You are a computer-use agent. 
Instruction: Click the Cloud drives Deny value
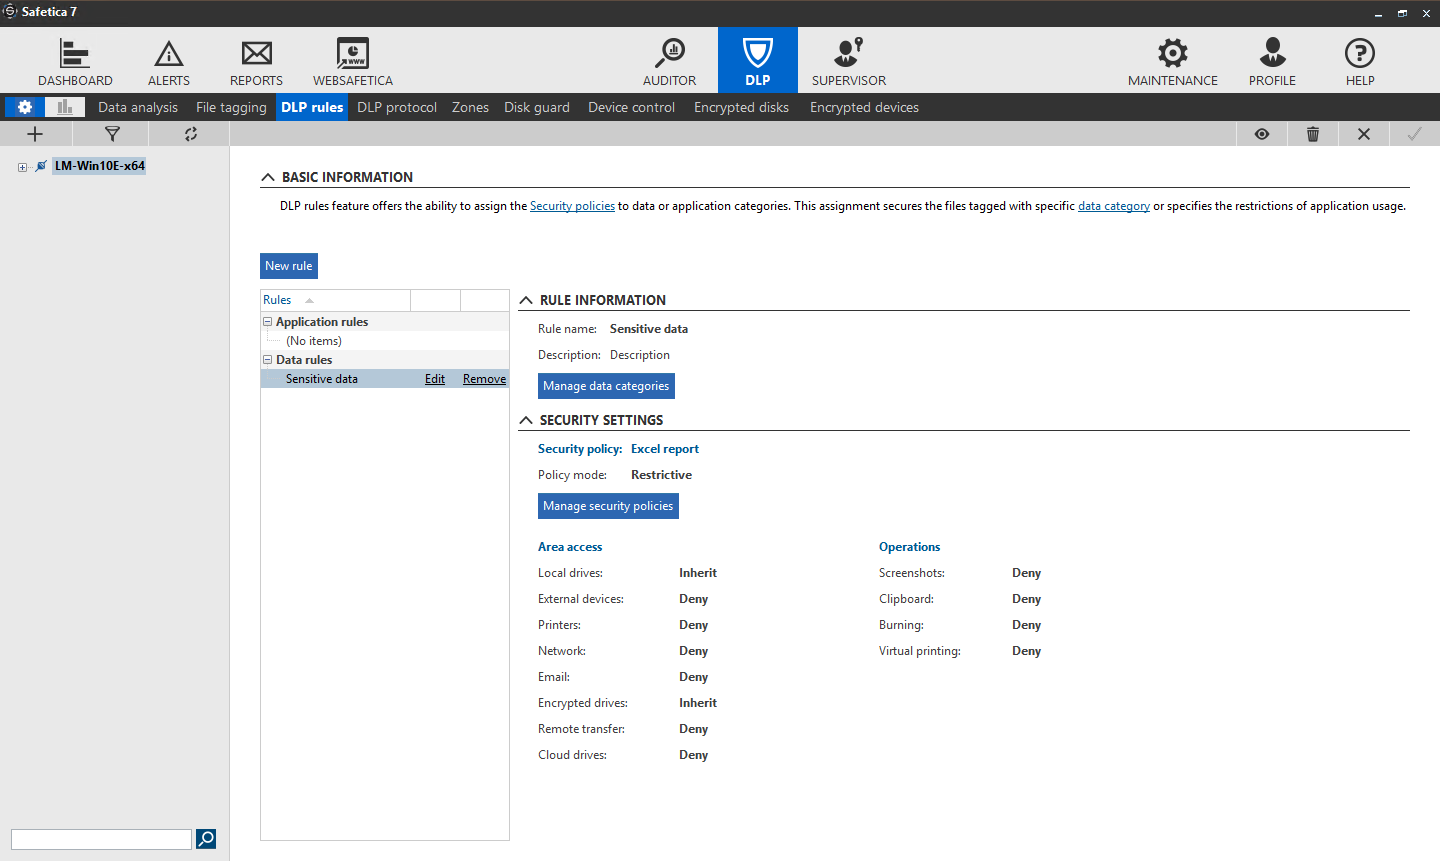(x=693, y=755)
